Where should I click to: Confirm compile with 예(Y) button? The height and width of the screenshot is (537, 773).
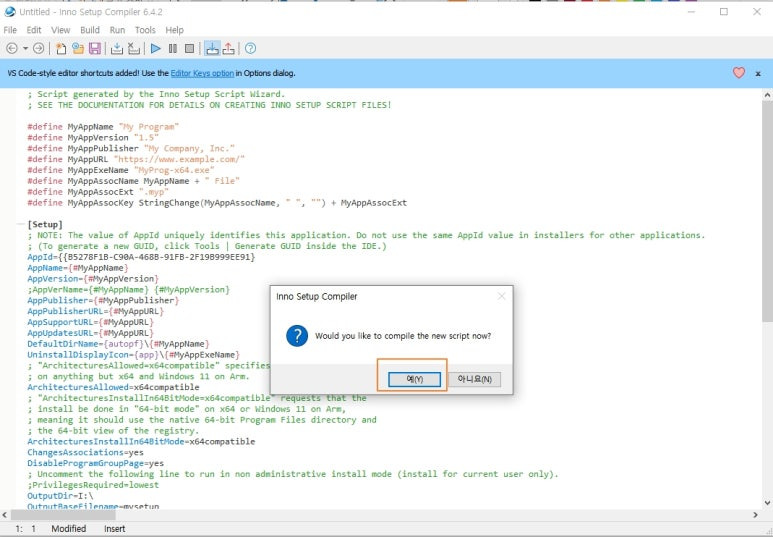(x=414, y=379)
